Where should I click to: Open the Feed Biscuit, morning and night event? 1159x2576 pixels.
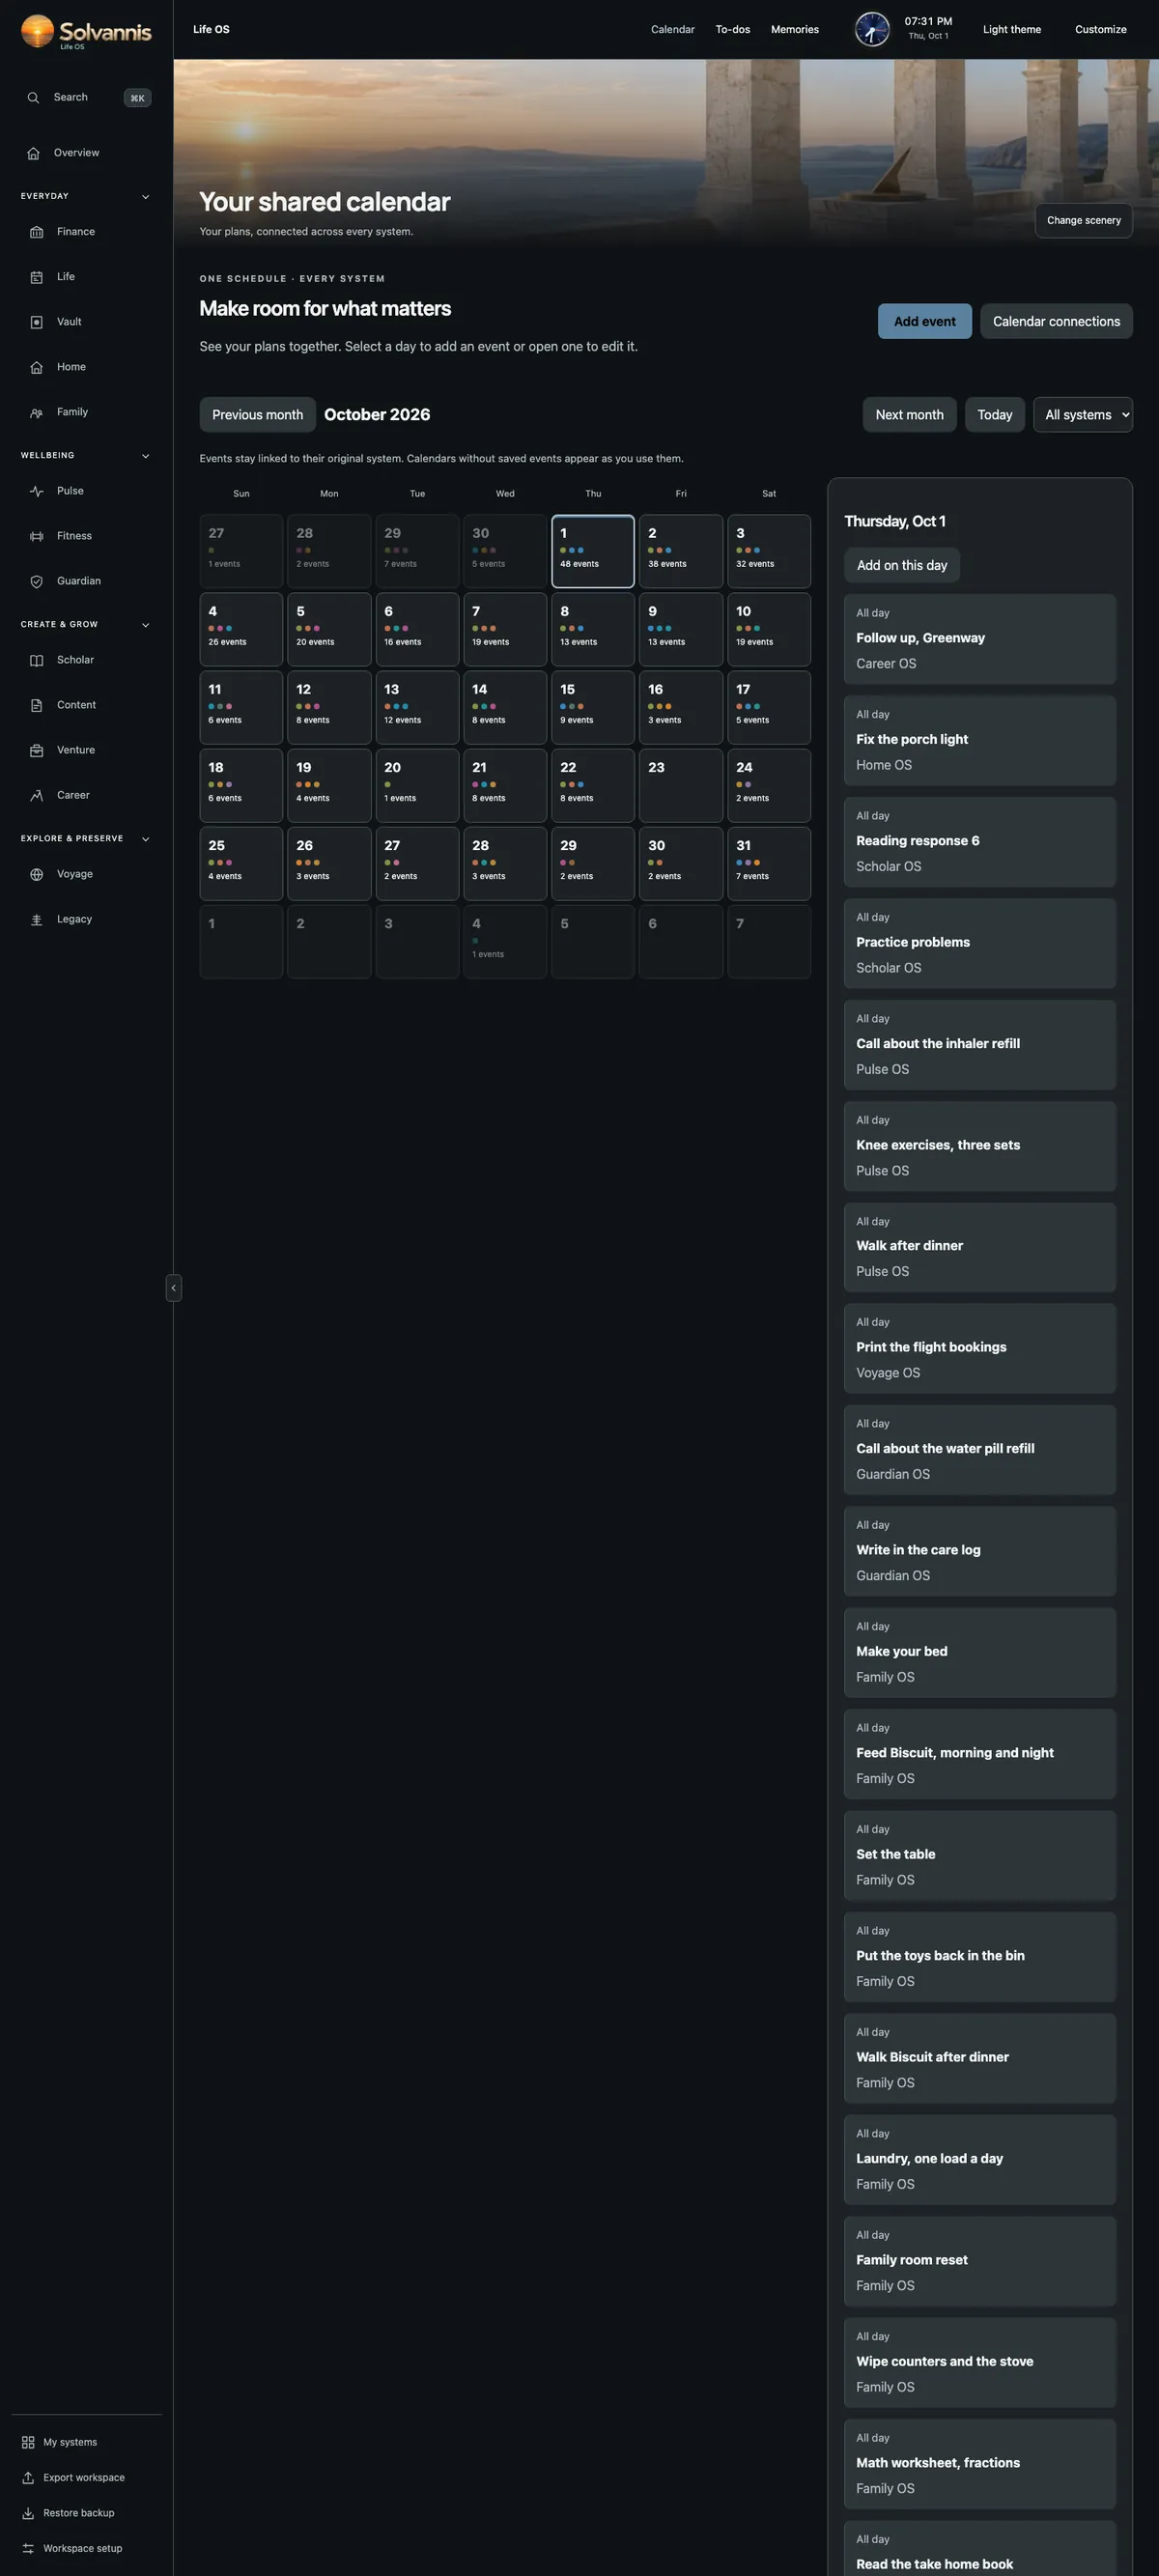pyautogui.click(x=980, y=1754)
